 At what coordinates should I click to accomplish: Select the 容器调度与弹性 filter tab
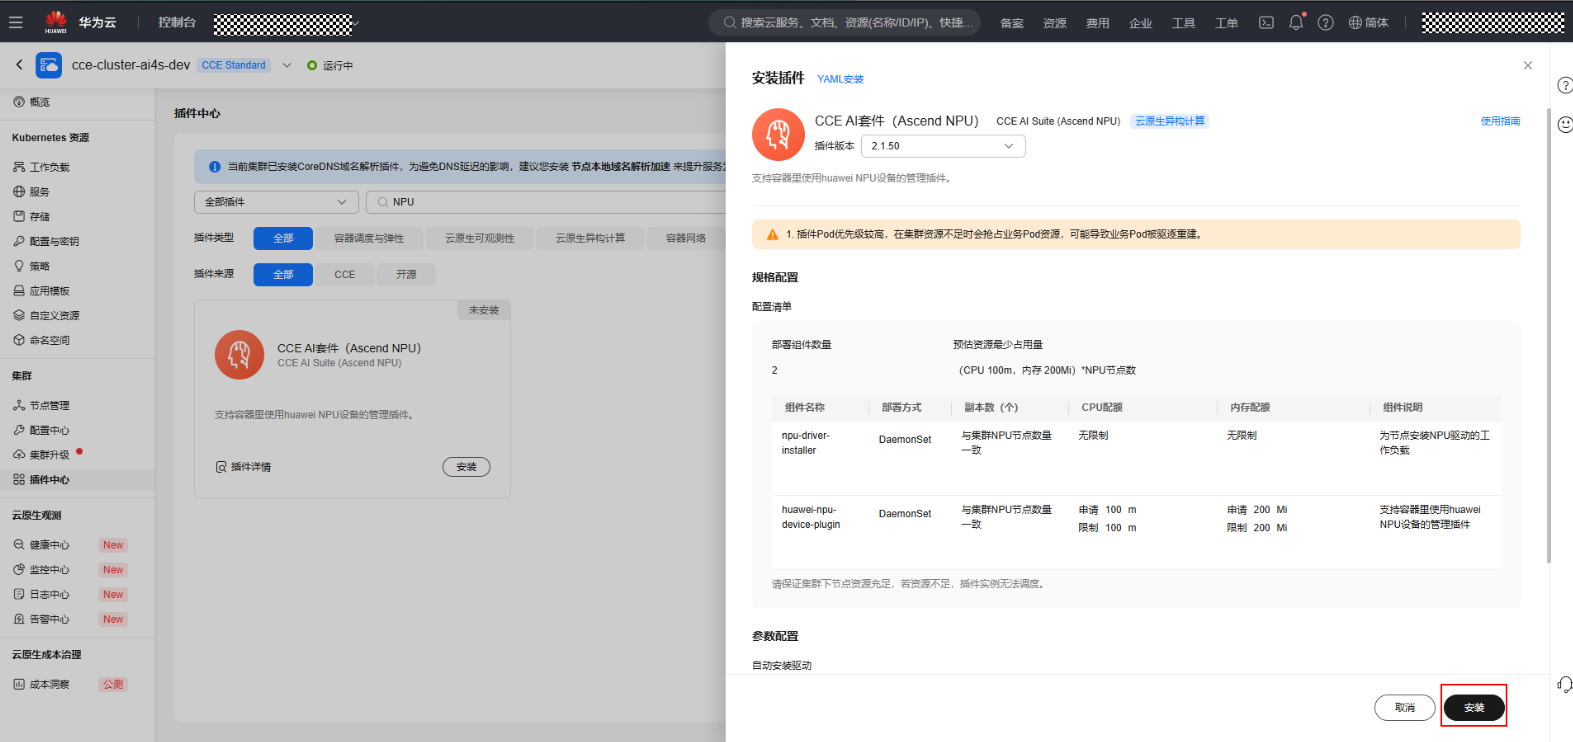pyautogui.click(x=369, y=238)
